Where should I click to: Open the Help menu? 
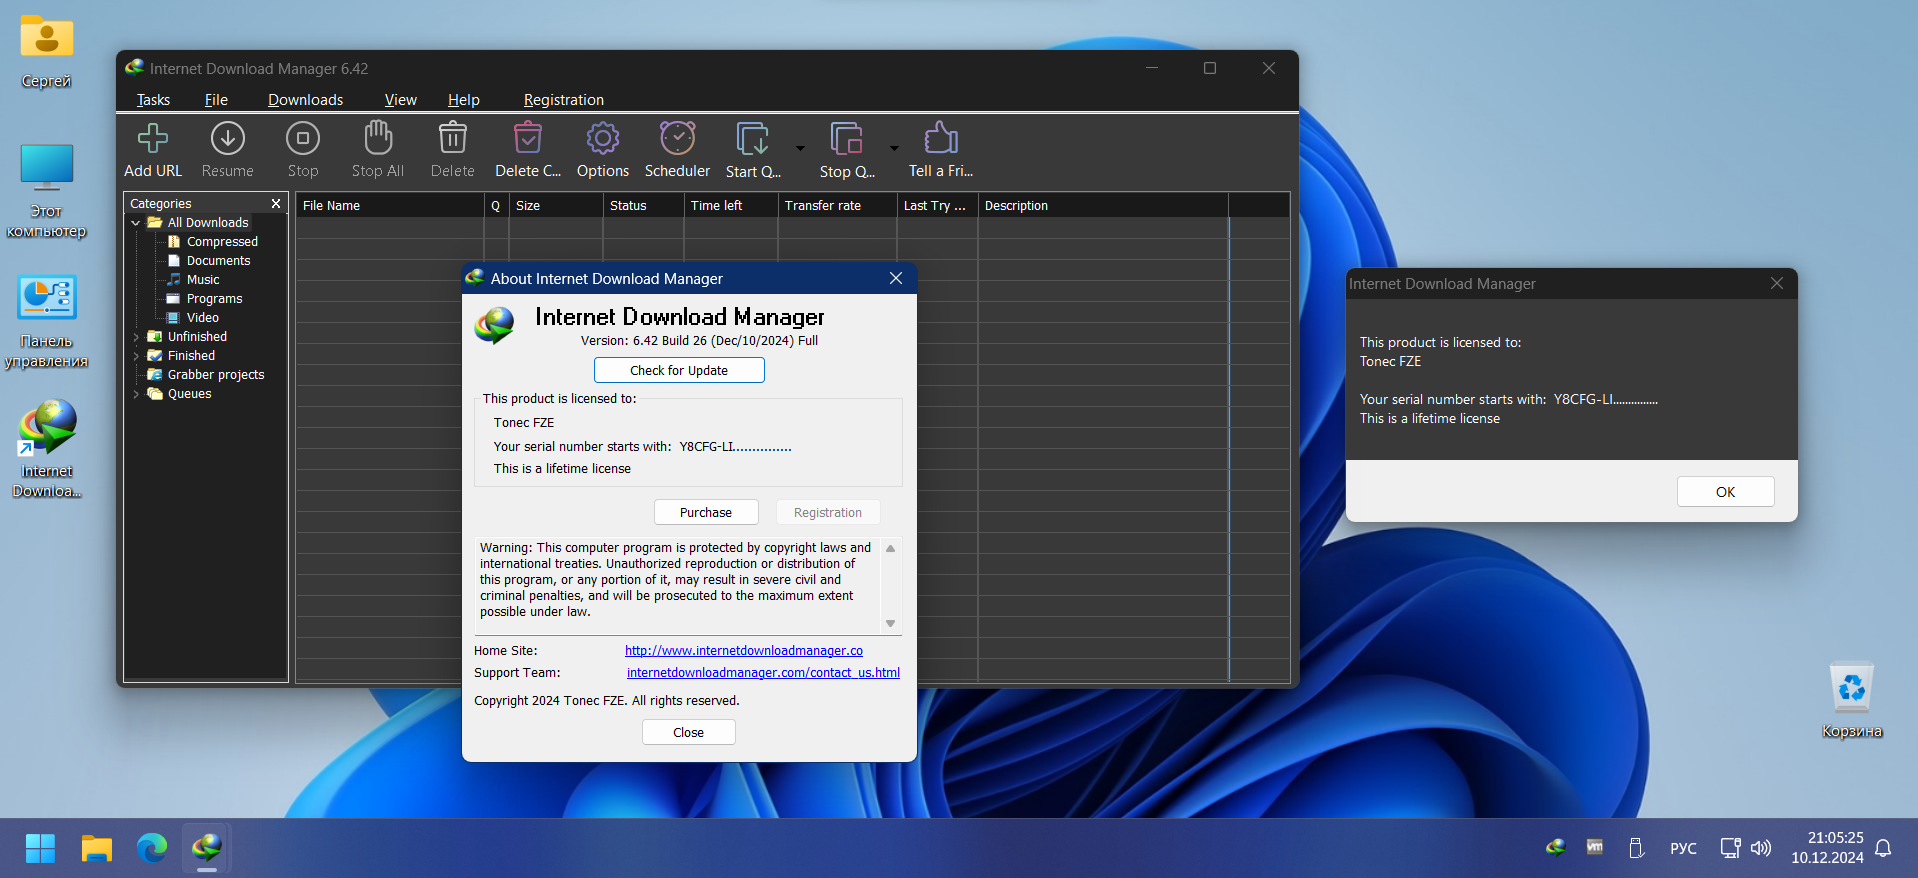(x=463, y=100)
